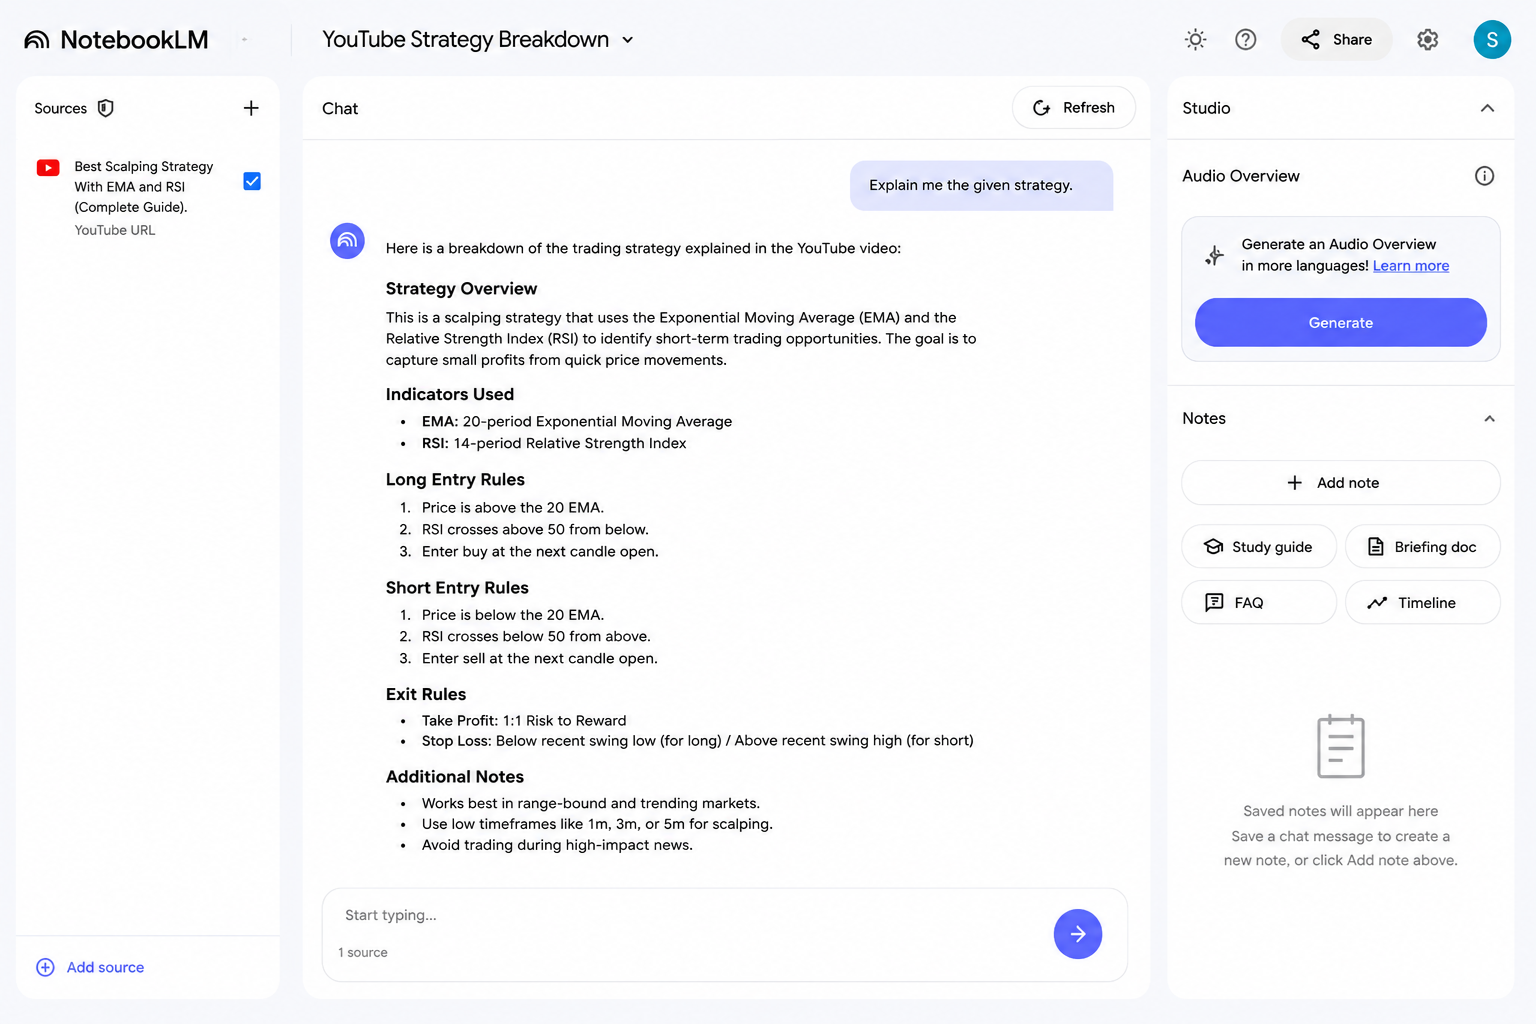Click the Indicators Used heading
The image size is (1536, 1024).
click(x=450, y=395)
